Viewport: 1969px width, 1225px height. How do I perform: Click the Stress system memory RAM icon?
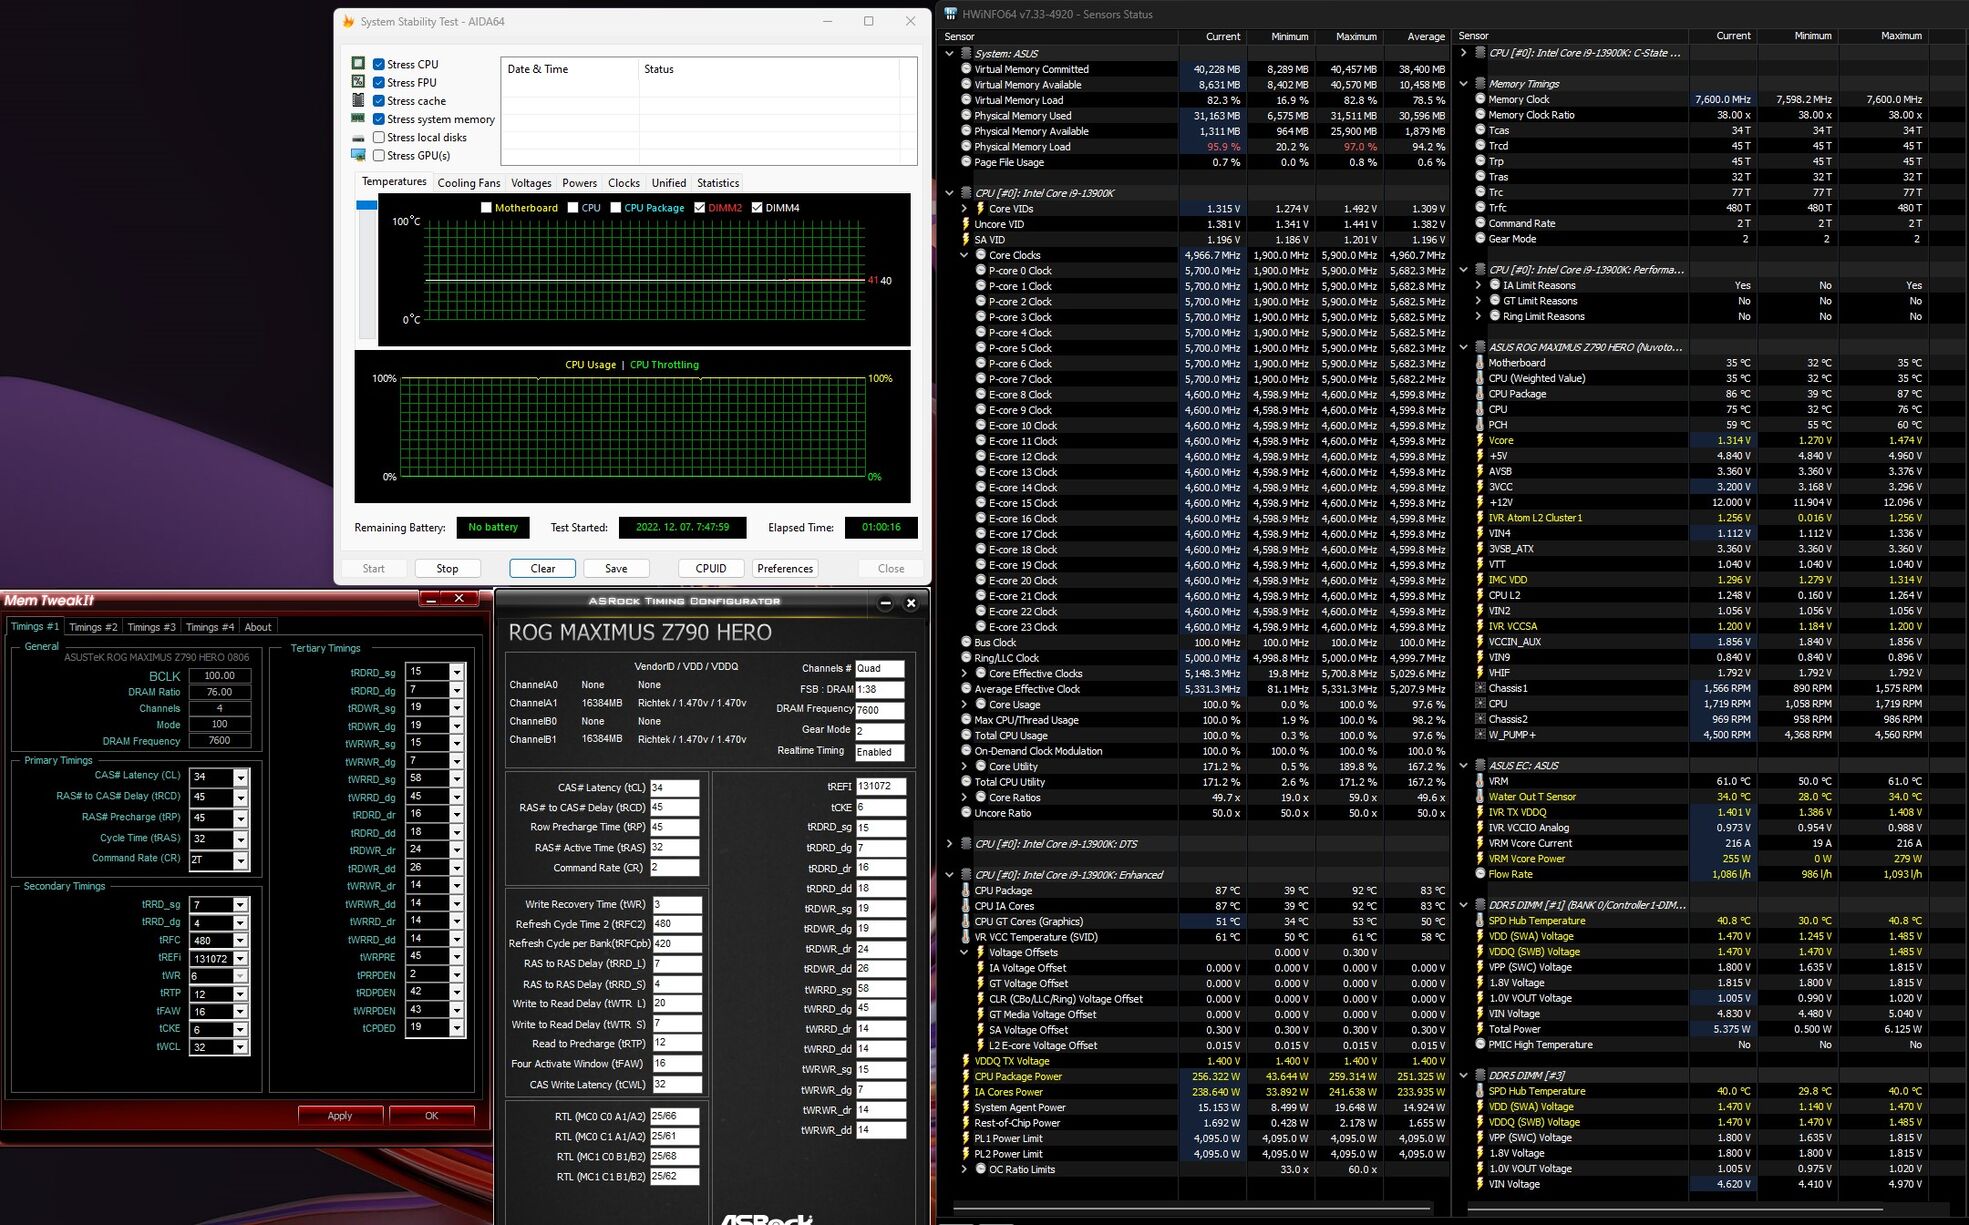pos(358,118)
